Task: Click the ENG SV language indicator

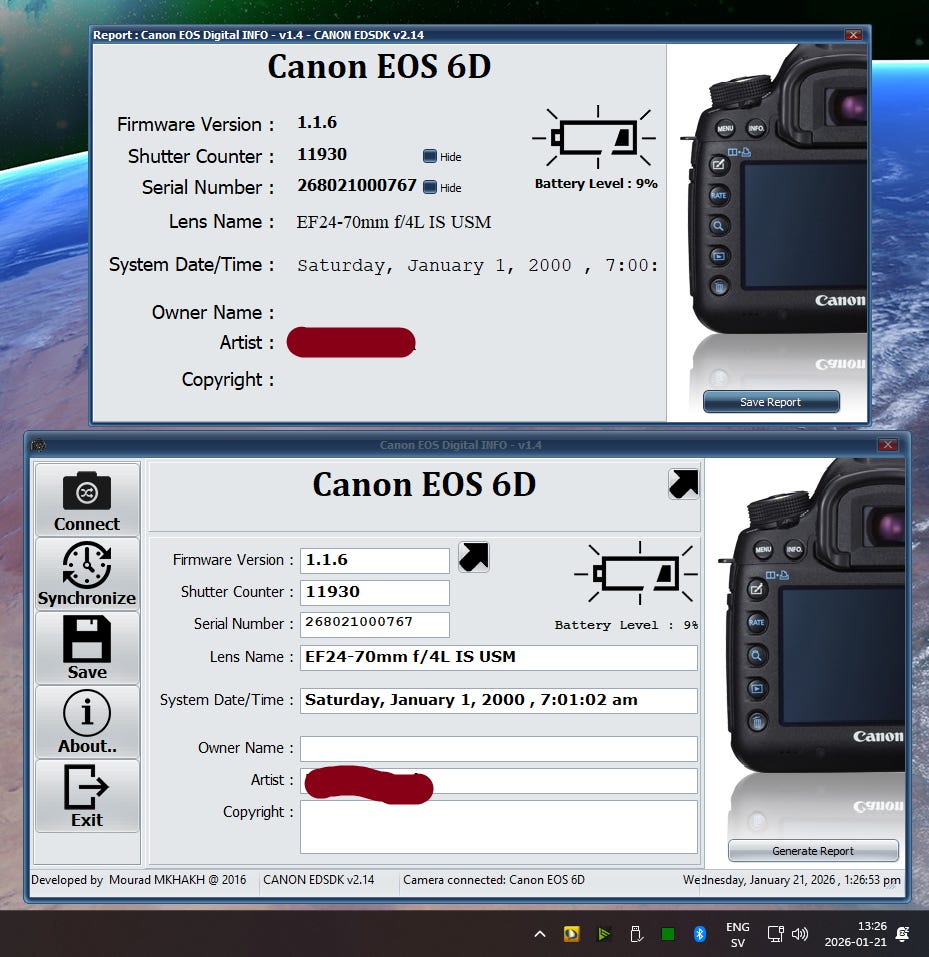Action: [x=737, y=934]
